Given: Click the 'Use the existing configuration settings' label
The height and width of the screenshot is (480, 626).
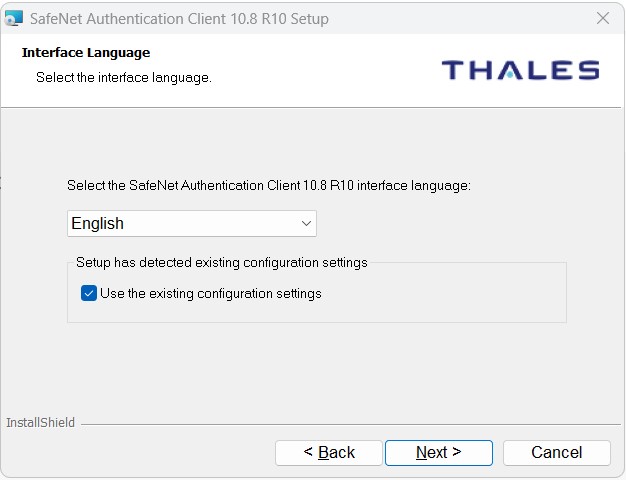Looking at the screenshot, I should [211, 294].
